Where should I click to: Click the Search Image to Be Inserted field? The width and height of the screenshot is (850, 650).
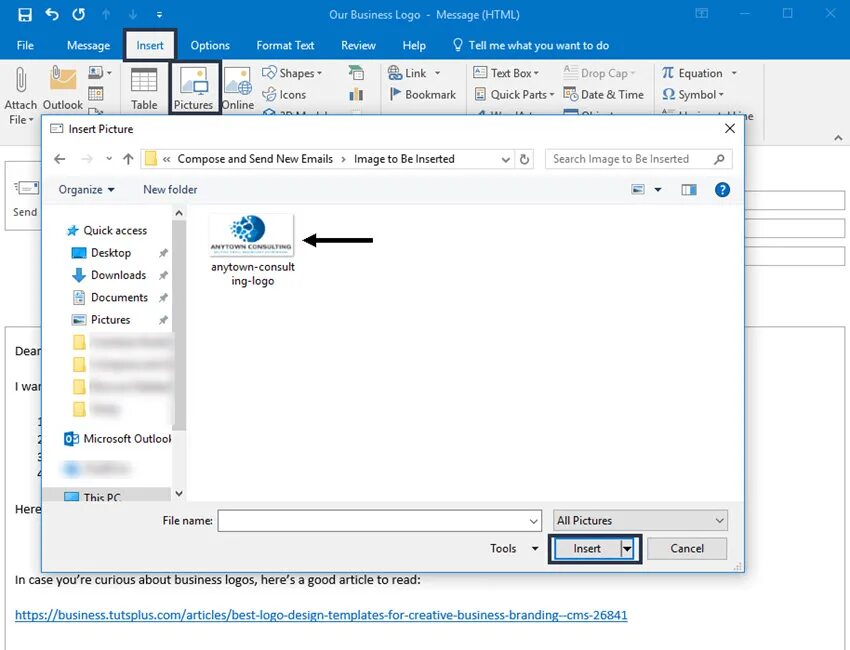(639, 159)
